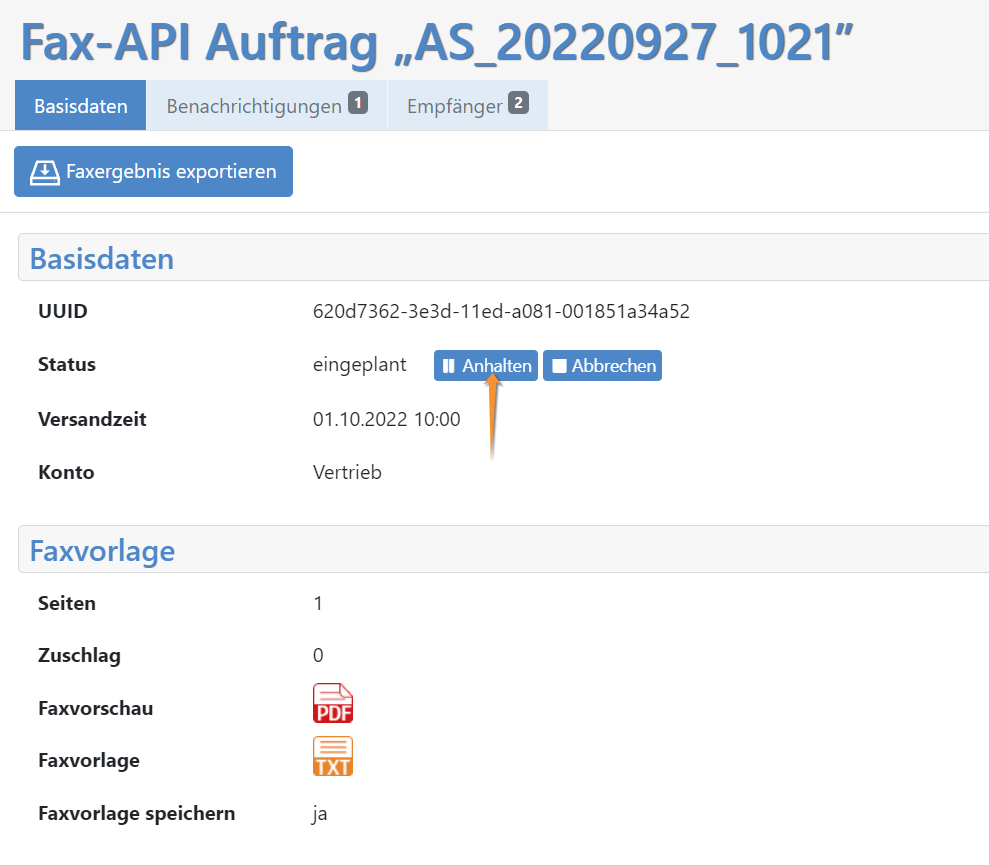Click the status text eingeplant
Image resolution: width=989 pixels, height=865 pixels.
click(x=360, y=365)
